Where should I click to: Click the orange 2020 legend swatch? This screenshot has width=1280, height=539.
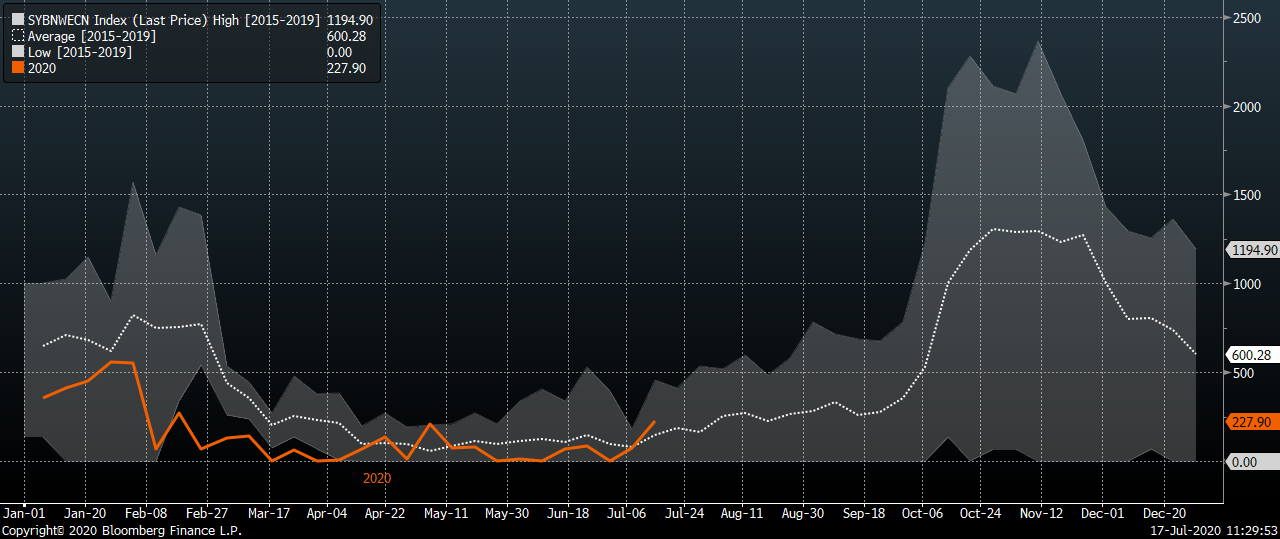pyautogui.click(x=17, y=68)
